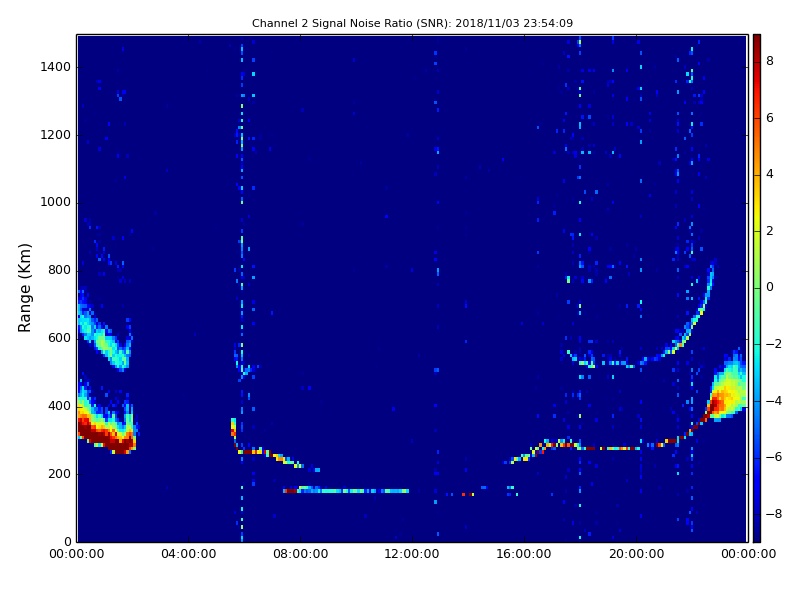Click the 1200 range tick label
This screenshot has width=800, height=600.
pos(56,135)
